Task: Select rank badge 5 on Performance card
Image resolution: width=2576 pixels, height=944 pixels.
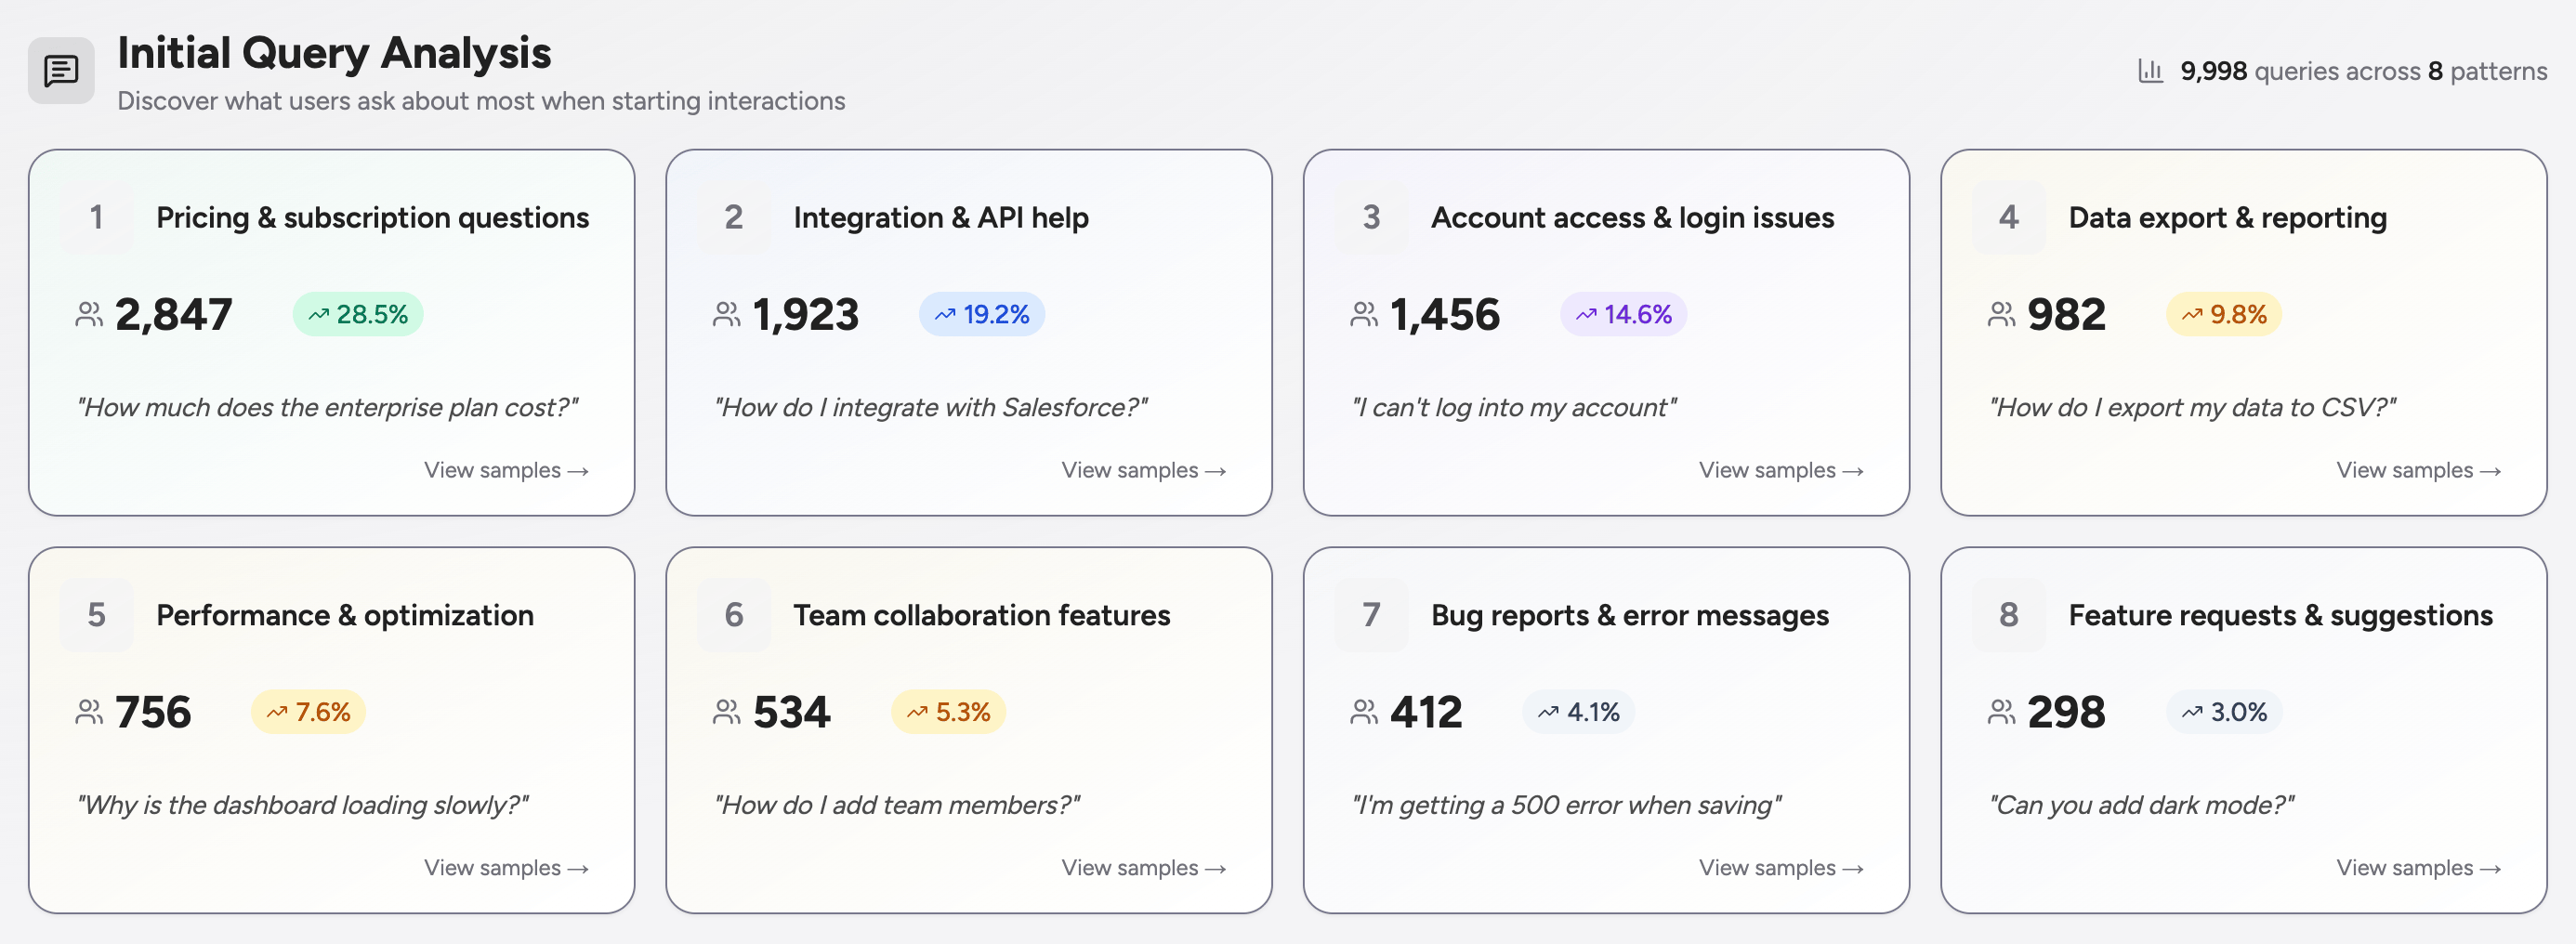Action: [97, 615]
